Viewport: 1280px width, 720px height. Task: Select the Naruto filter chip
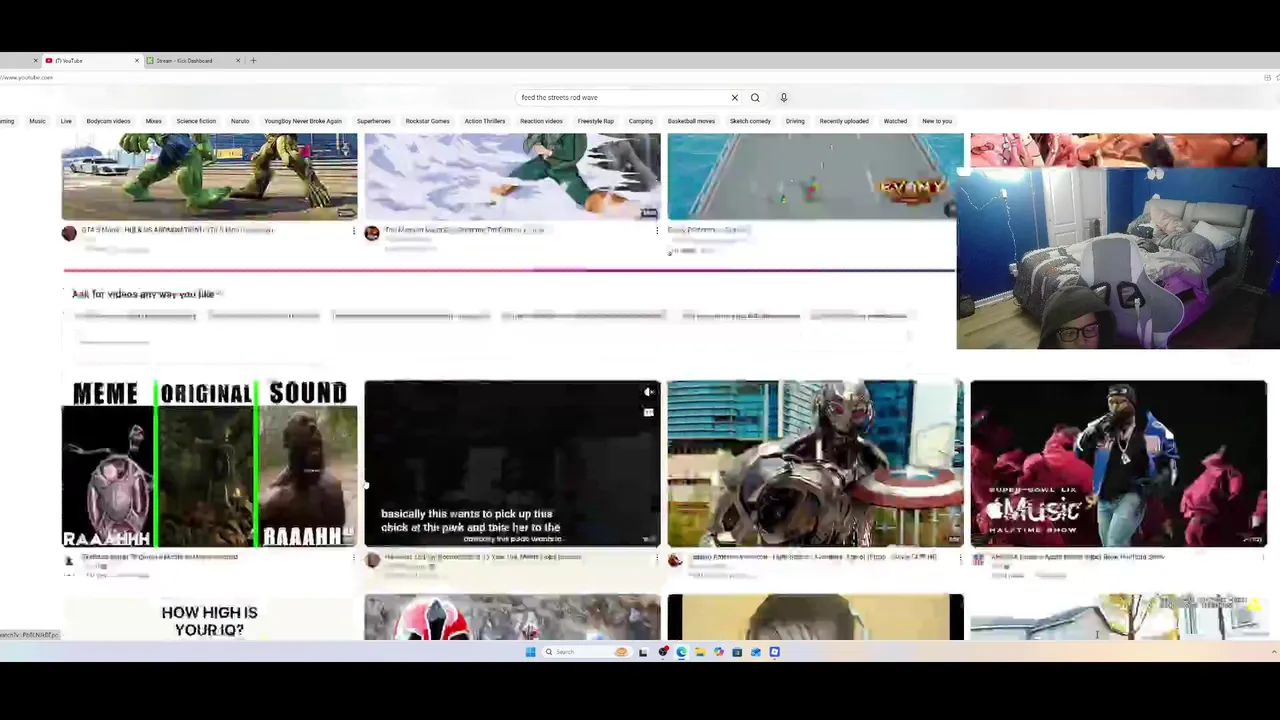(240, 121)
